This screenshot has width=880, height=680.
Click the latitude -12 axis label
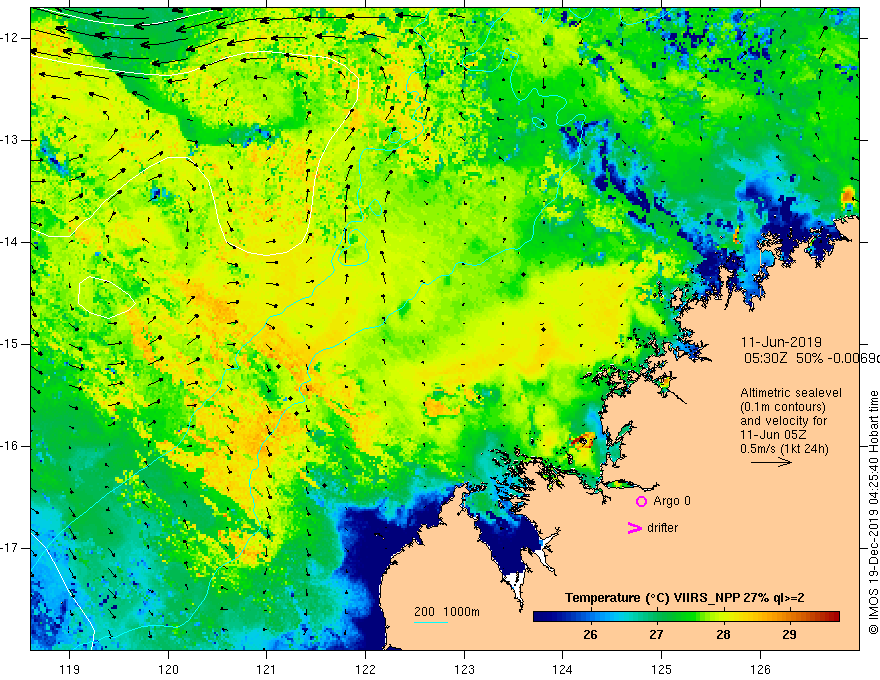point(10,38)
